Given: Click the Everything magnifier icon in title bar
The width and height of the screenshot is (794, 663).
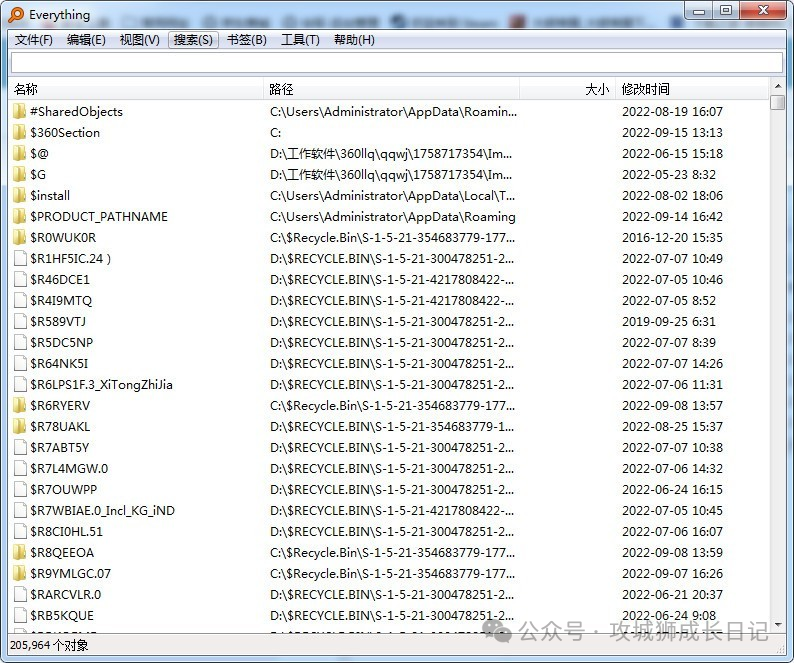Looking at the screenshot, I should pos(16,15).
